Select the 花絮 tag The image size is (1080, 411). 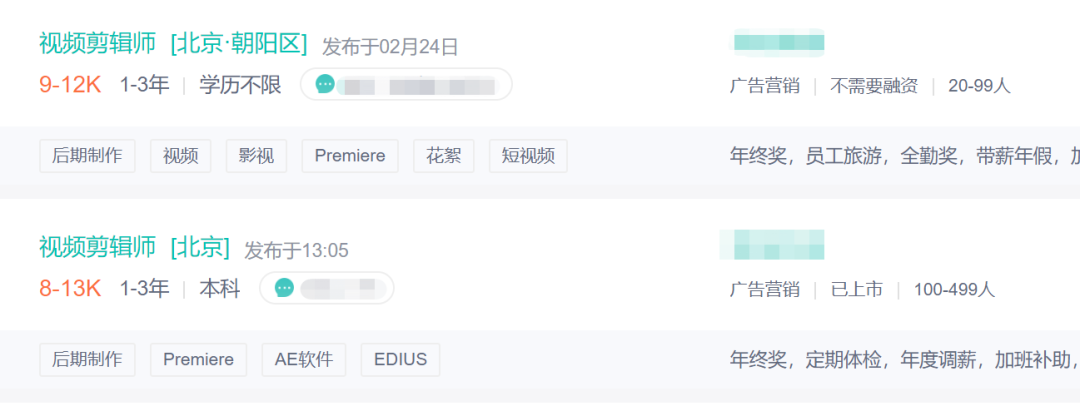point(444,156)
